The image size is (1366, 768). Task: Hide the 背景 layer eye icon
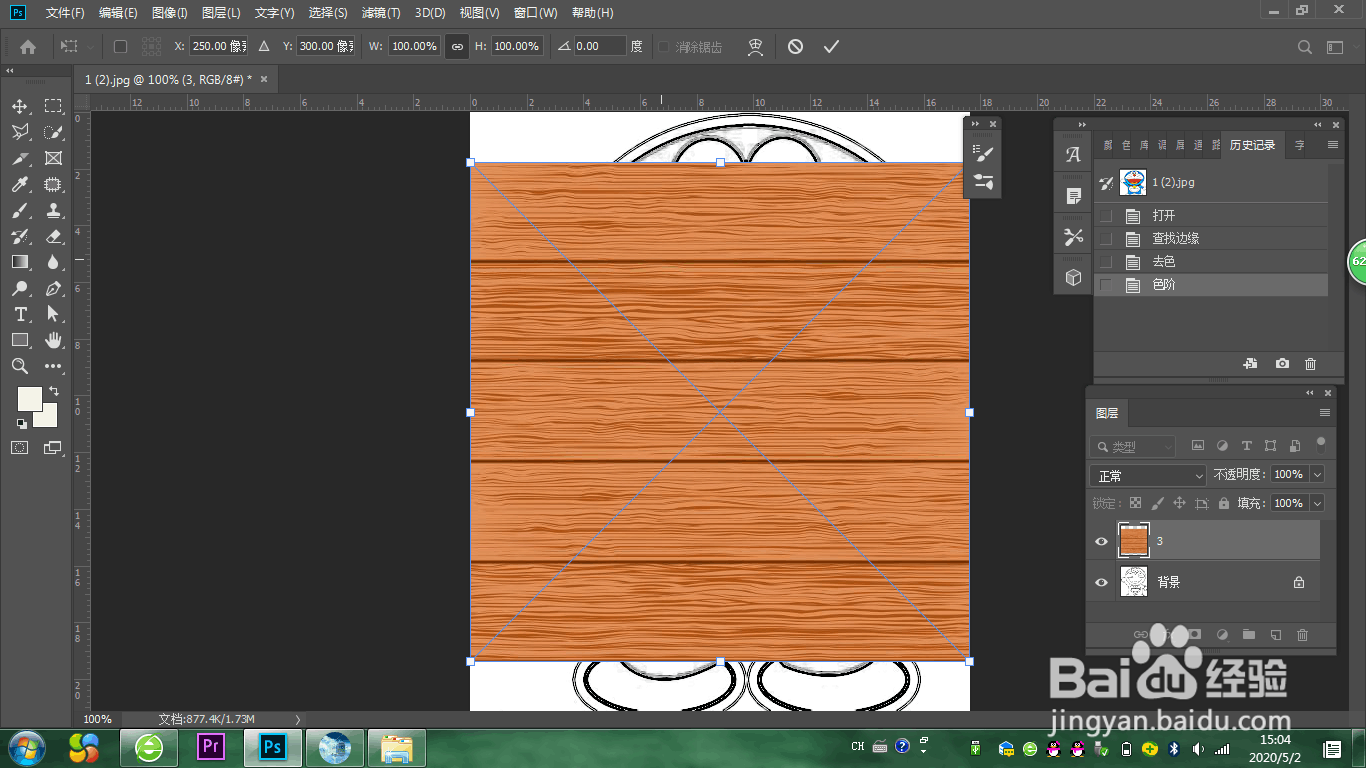tap(1101, 582)
